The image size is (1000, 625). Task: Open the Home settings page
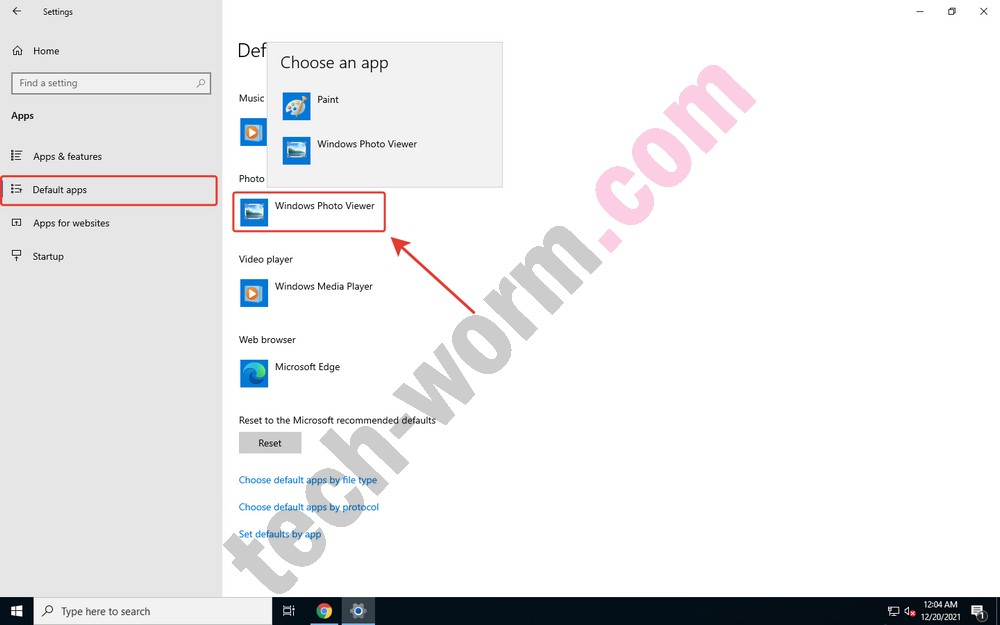point(45,51)
